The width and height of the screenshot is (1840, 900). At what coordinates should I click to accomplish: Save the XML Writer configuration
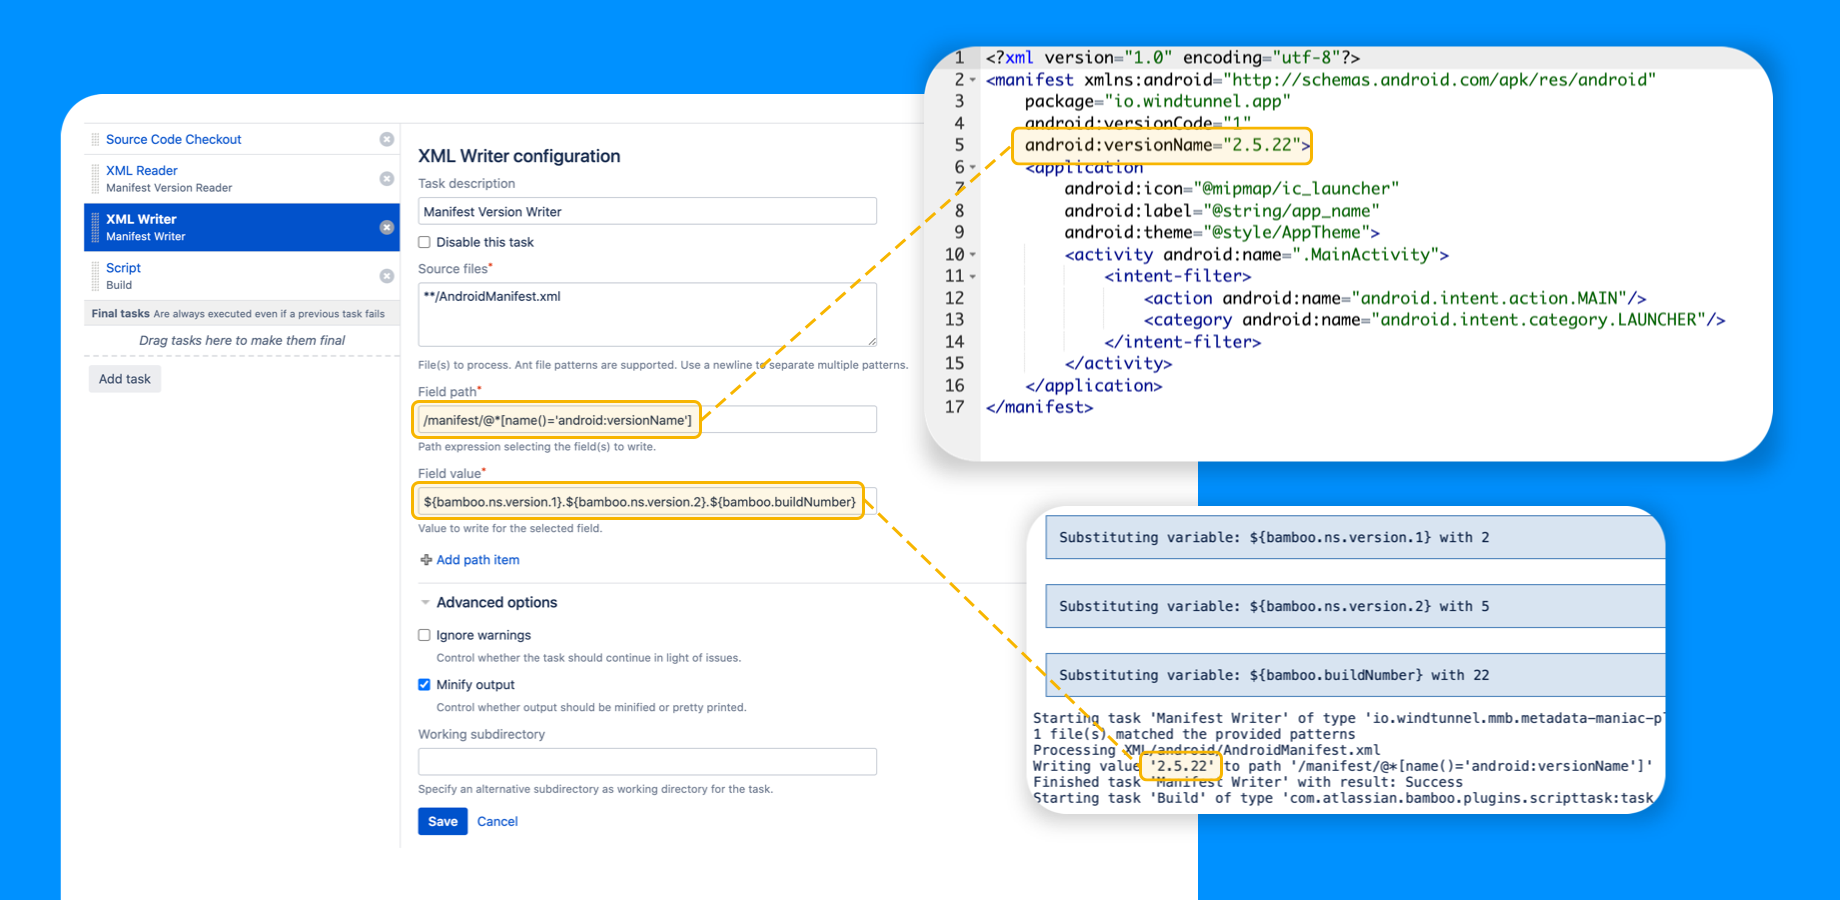pos(443,821)
